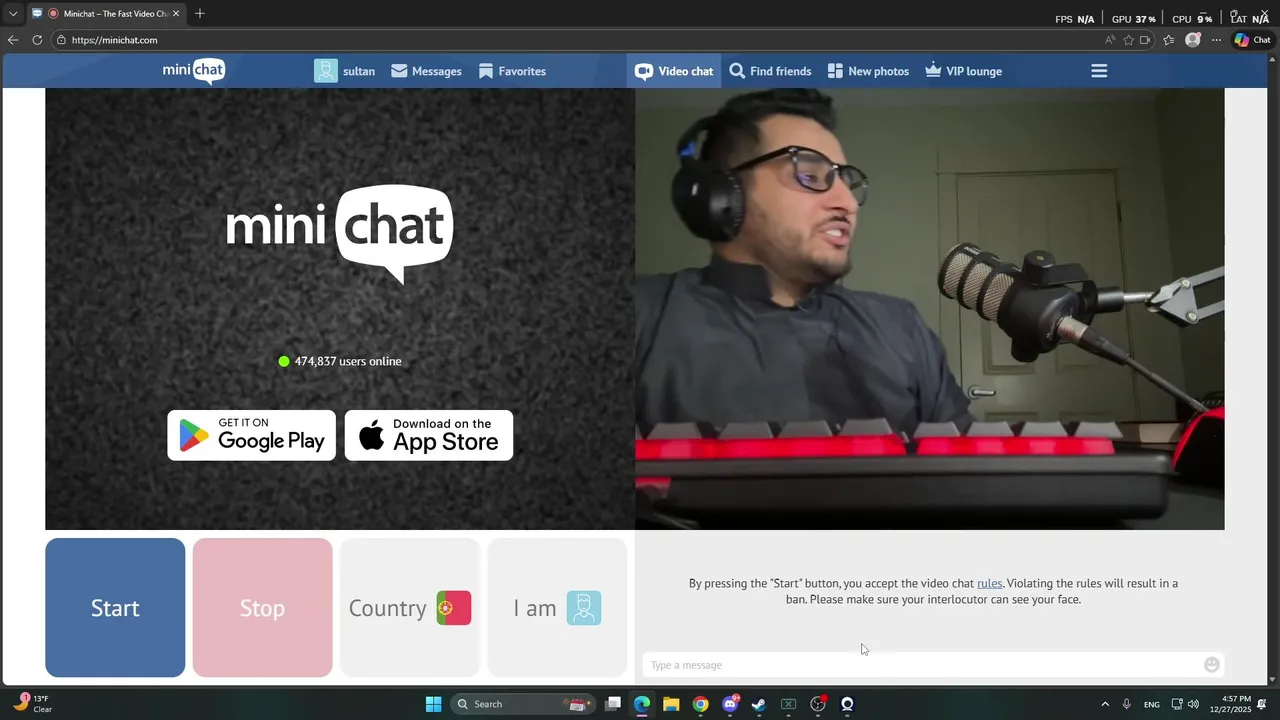
Task: Click the 474,837 users online text
Action: pos(348,361)
